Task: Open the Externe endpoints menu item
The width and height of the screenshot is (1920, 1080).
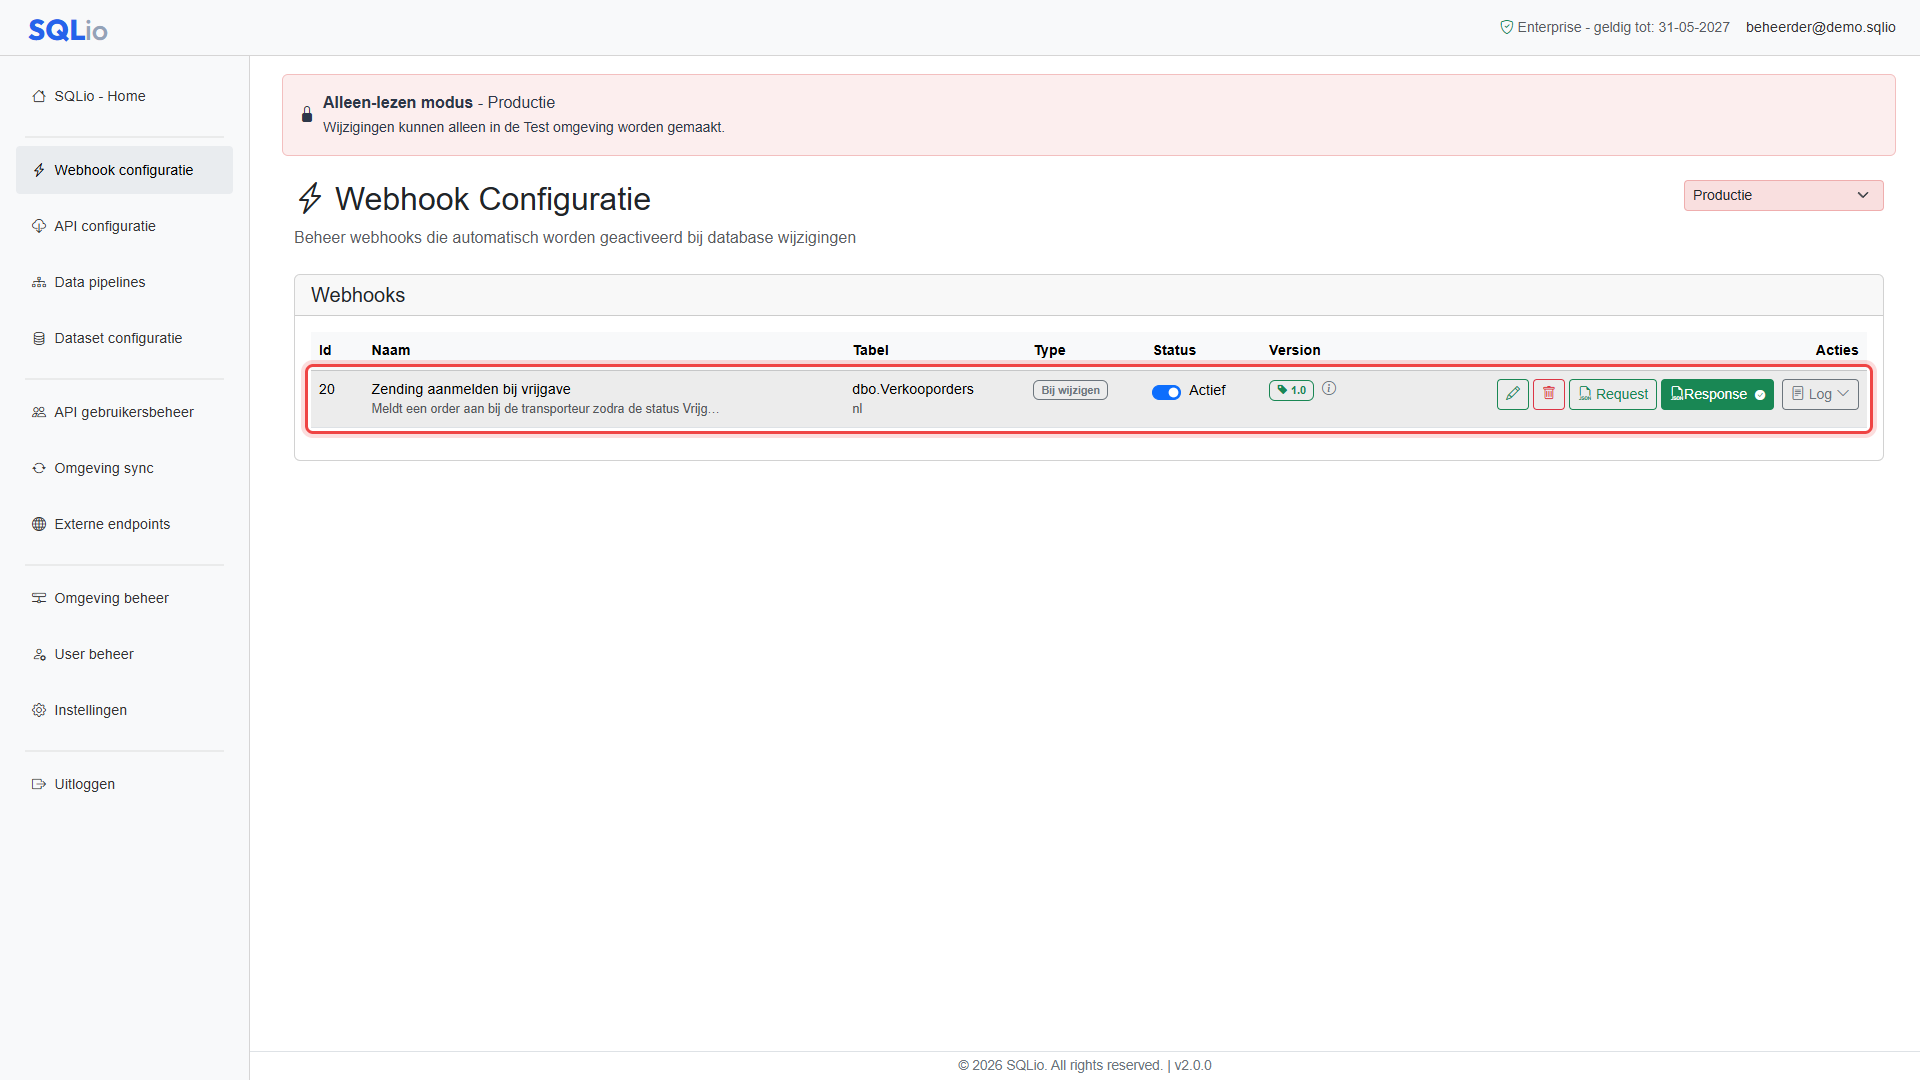Action: point(124,525)
